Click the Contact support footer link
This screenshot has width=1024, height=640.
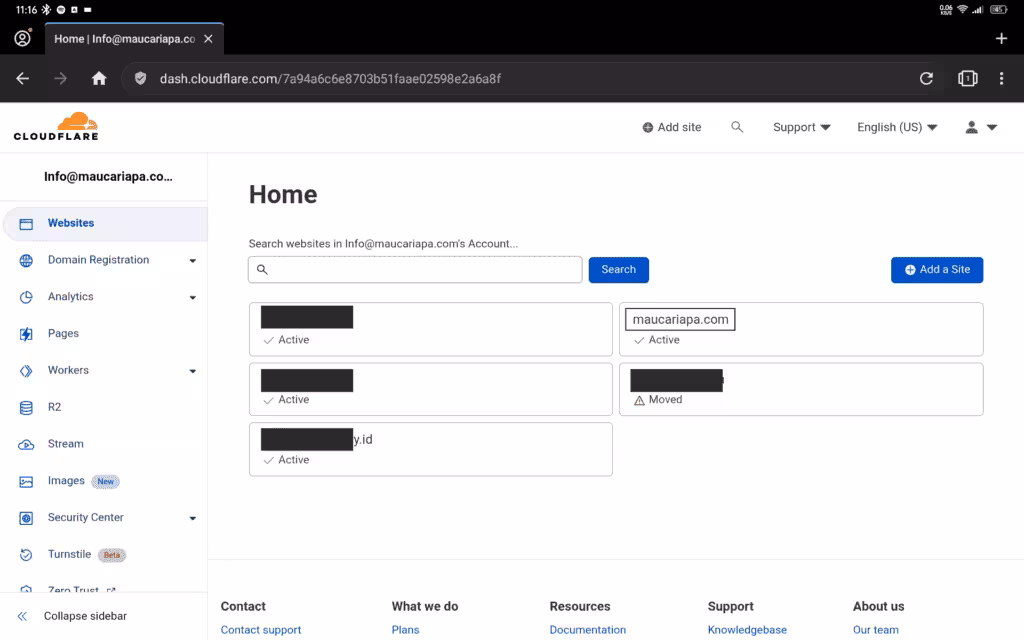point(261,630)
